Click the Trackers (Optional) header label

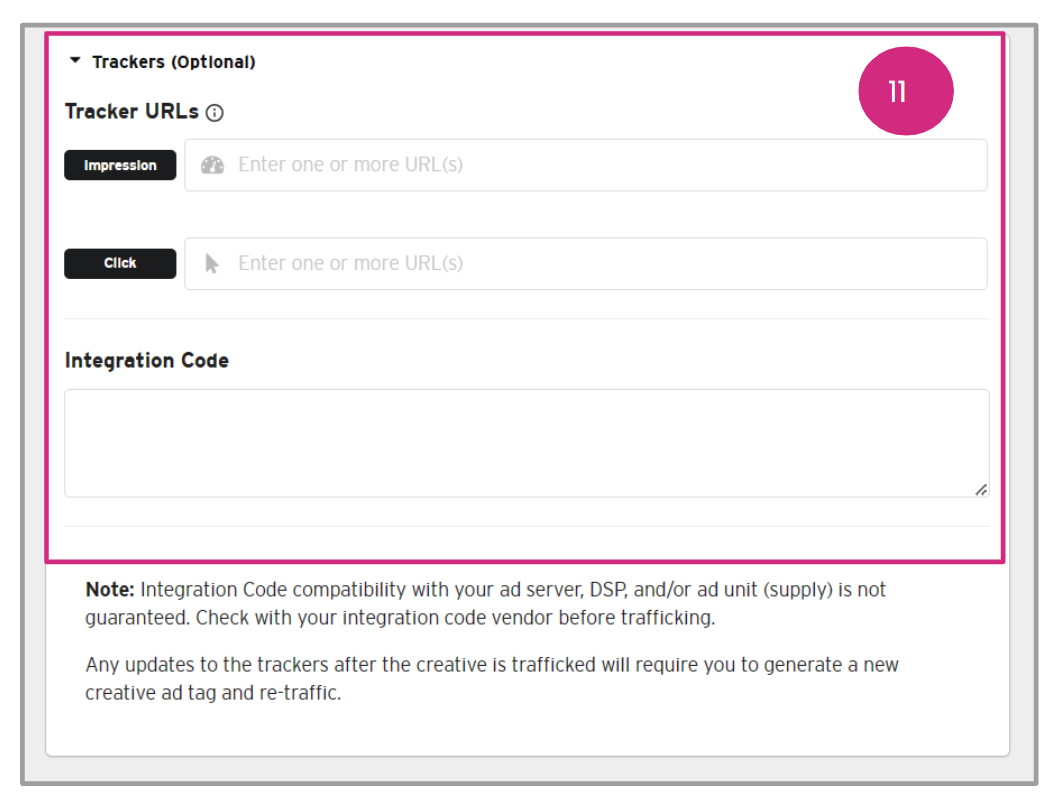click(x=173, y=62)
